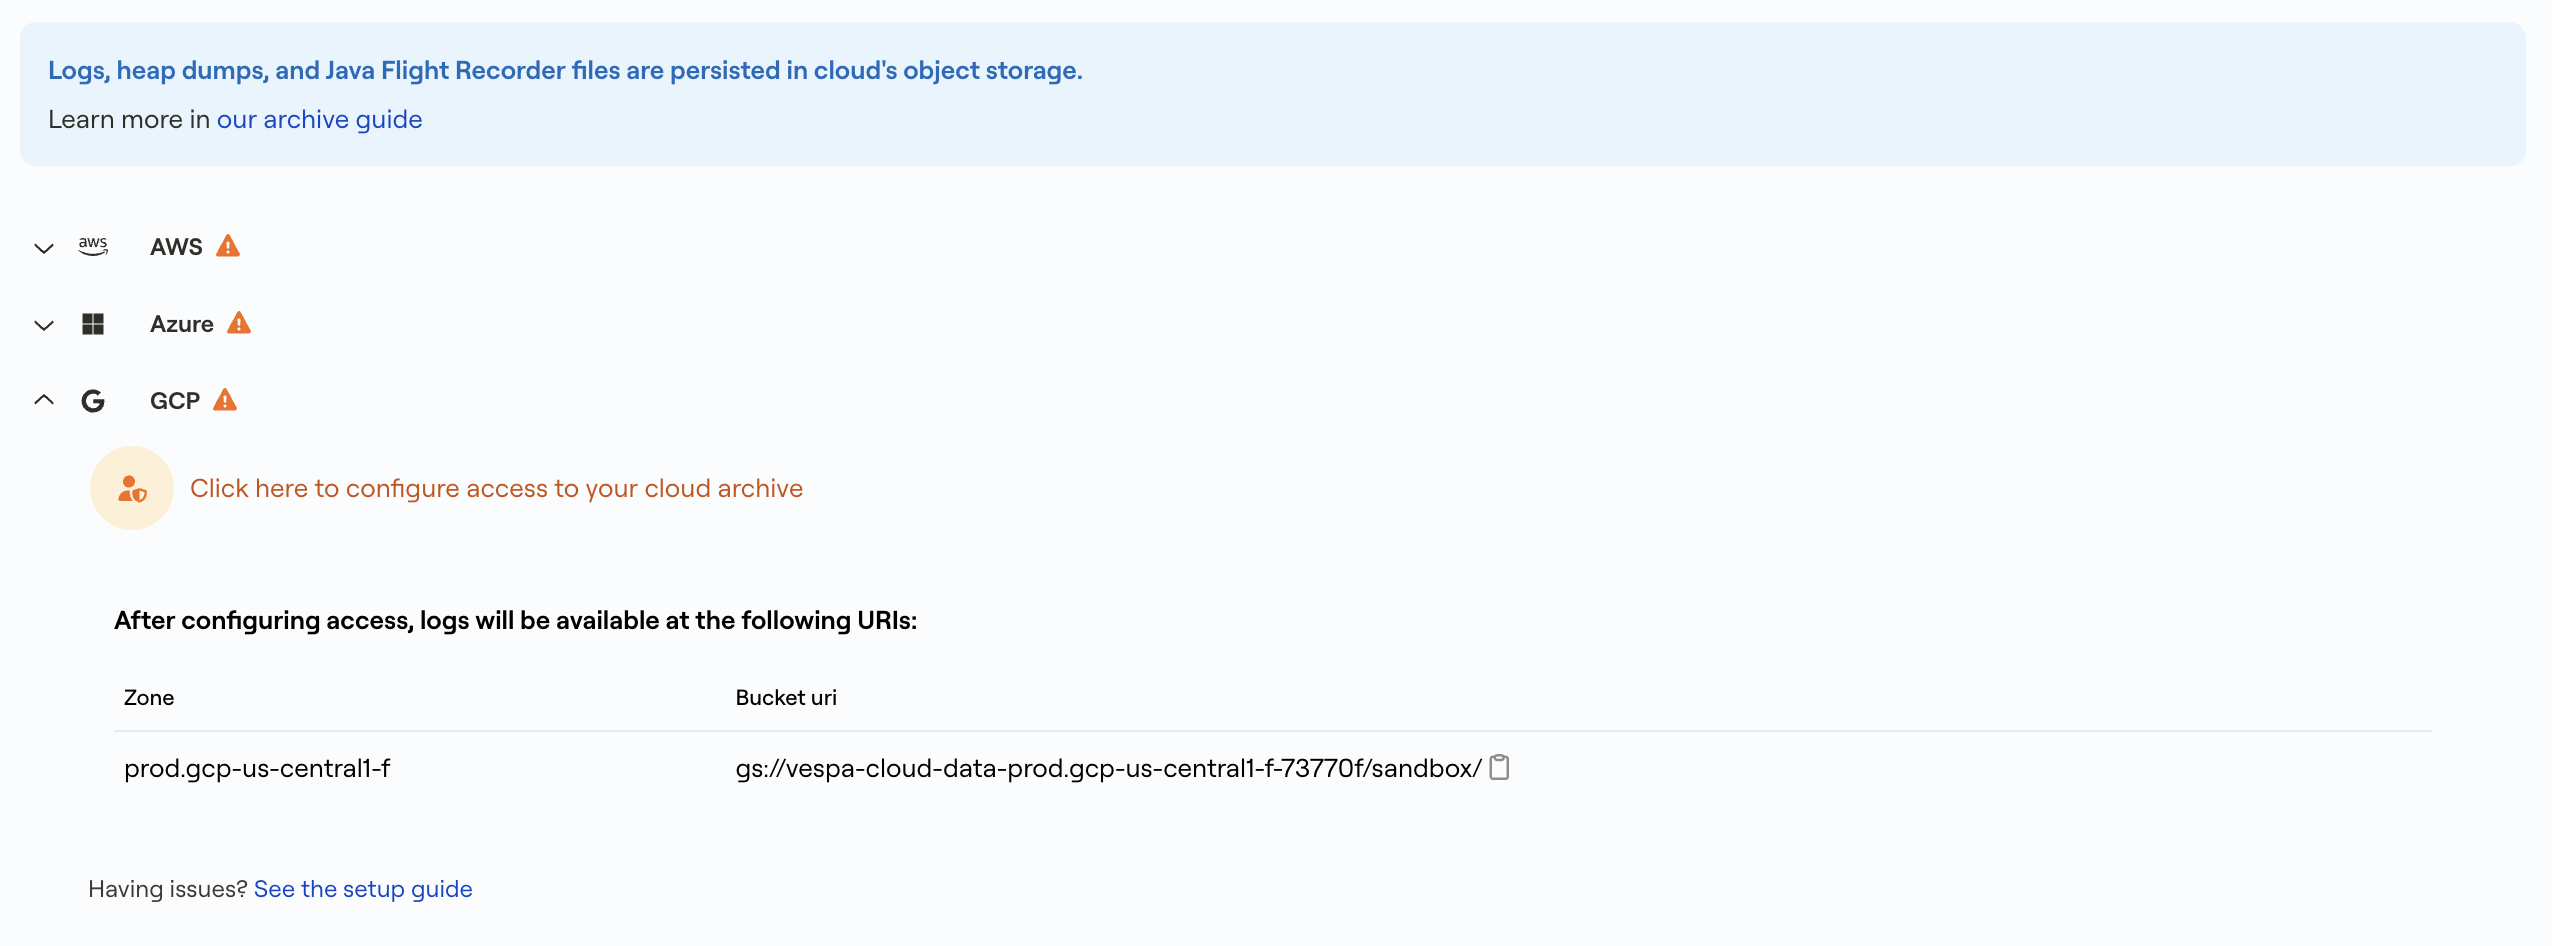Click the AWS provider logo icon

click(x=93, y=246)
